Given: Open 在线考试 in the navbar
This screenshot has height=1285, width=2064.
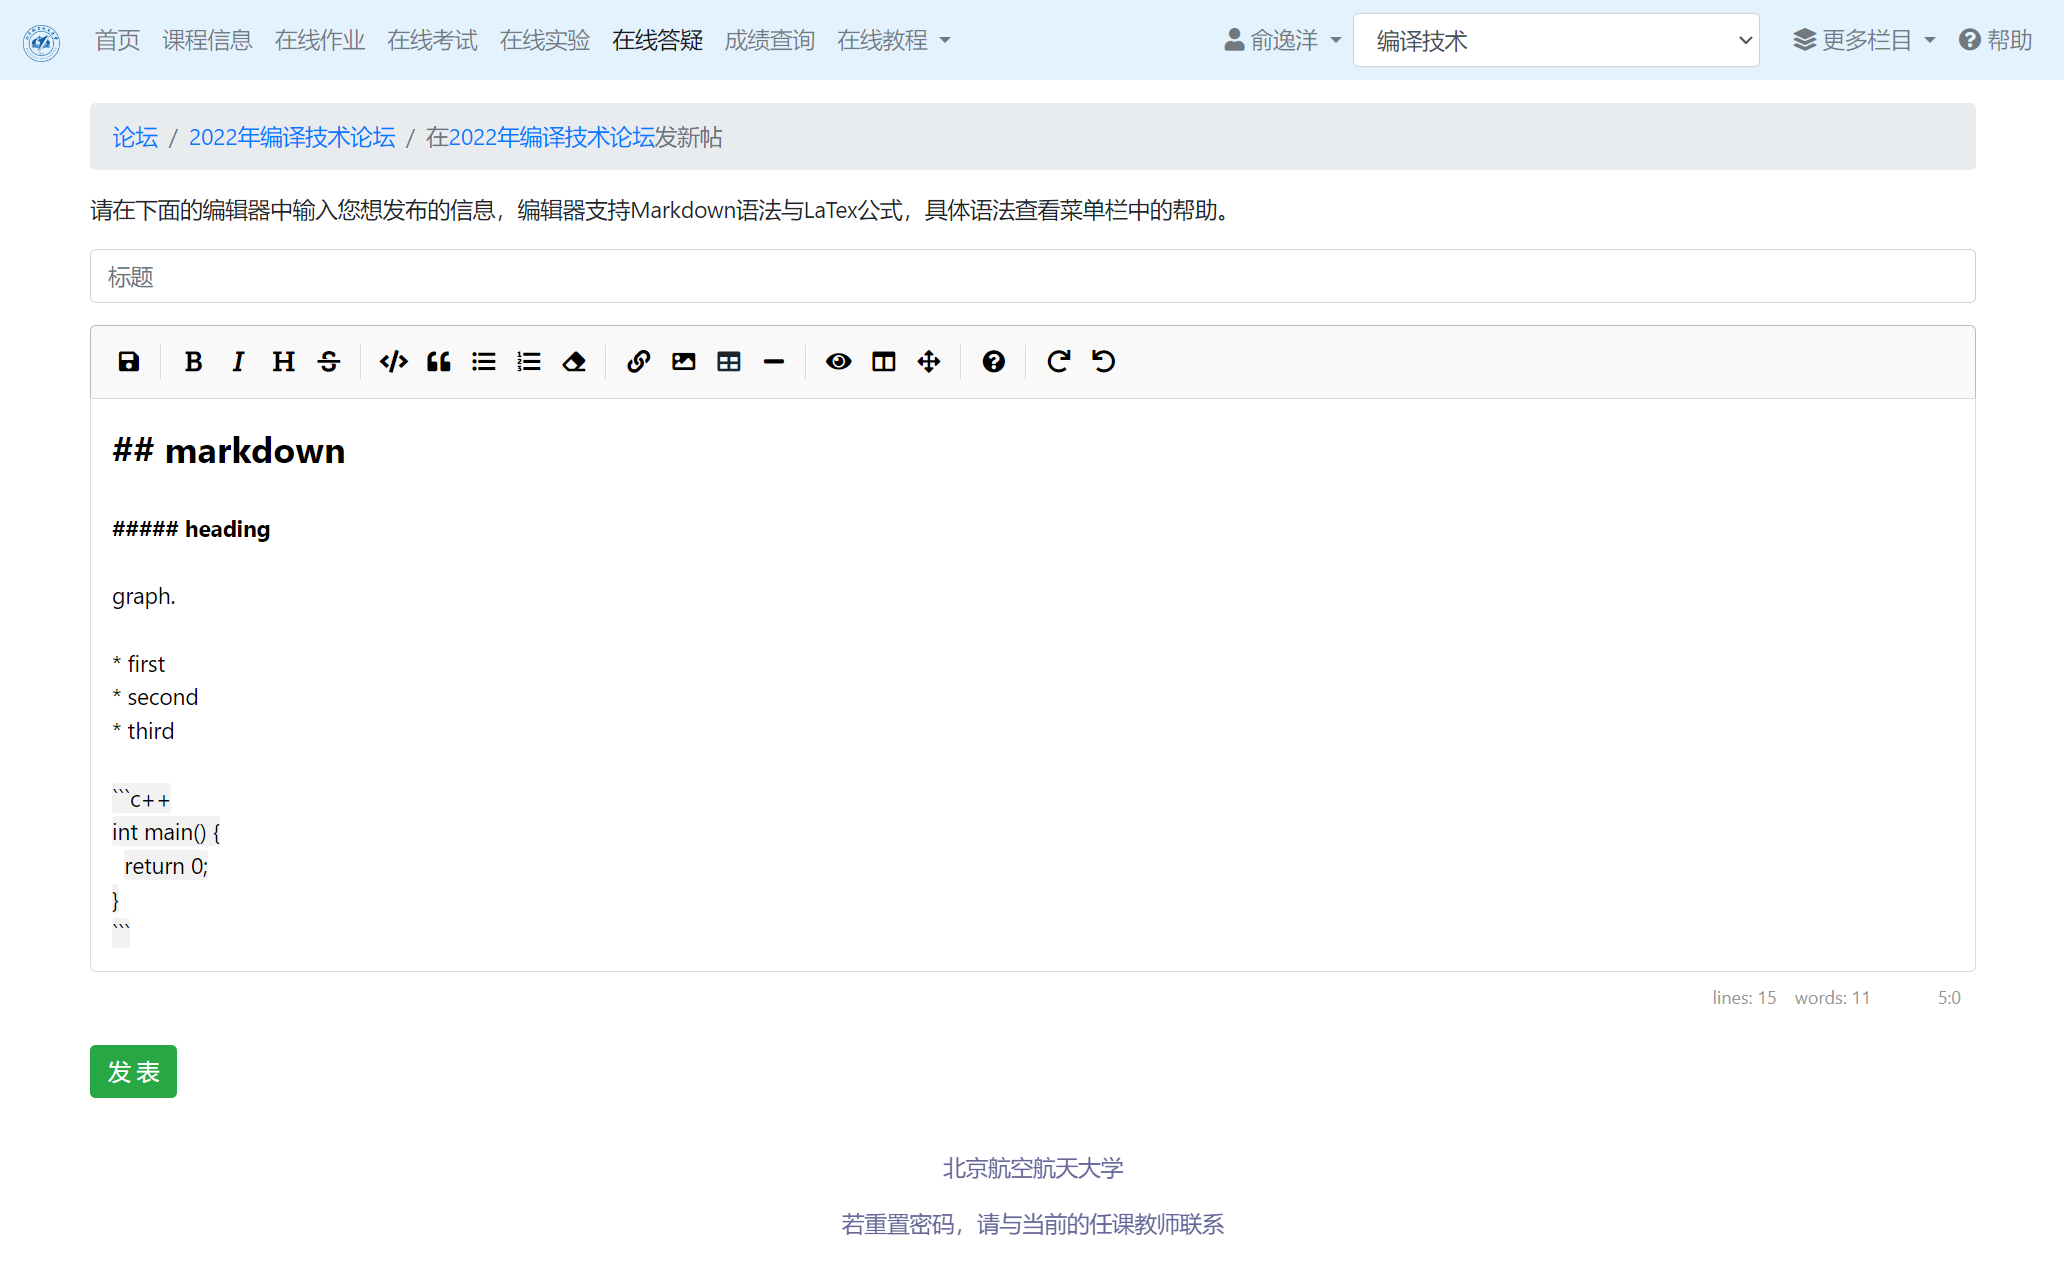Looking at the screenshot, I should click(433, 41).
